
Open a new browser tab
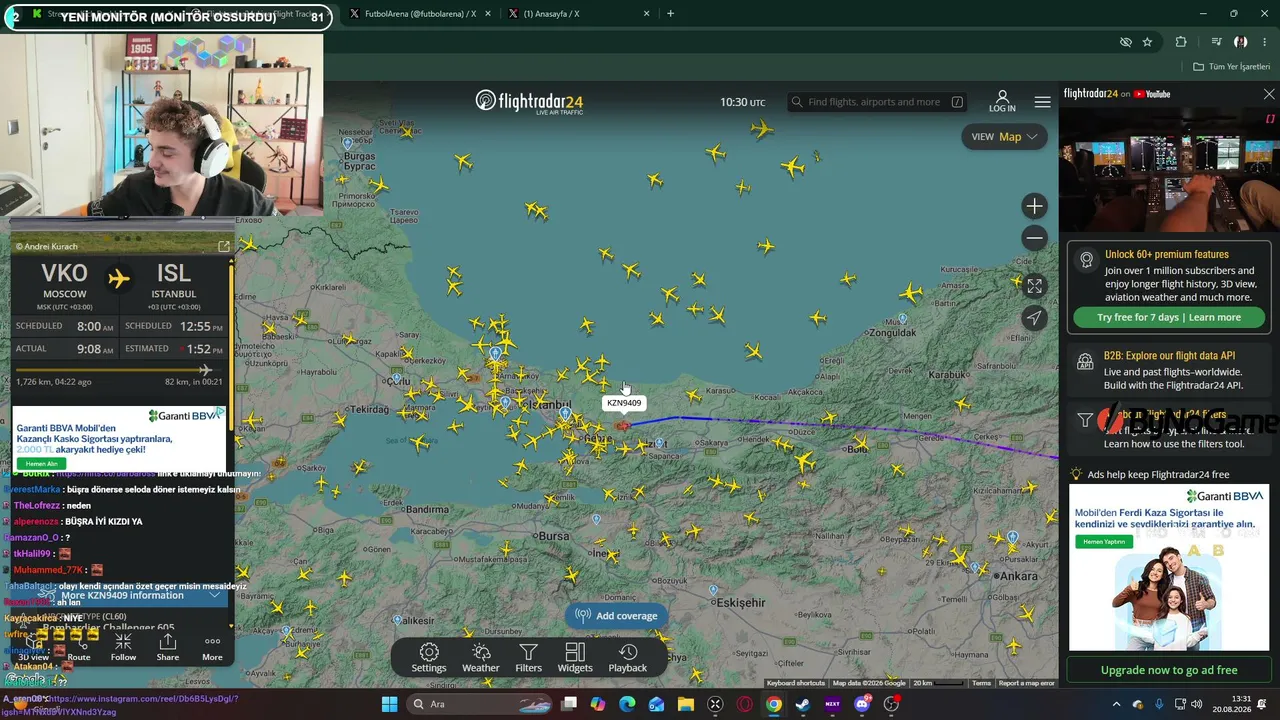pyautogui.click(x=670, y=14)
